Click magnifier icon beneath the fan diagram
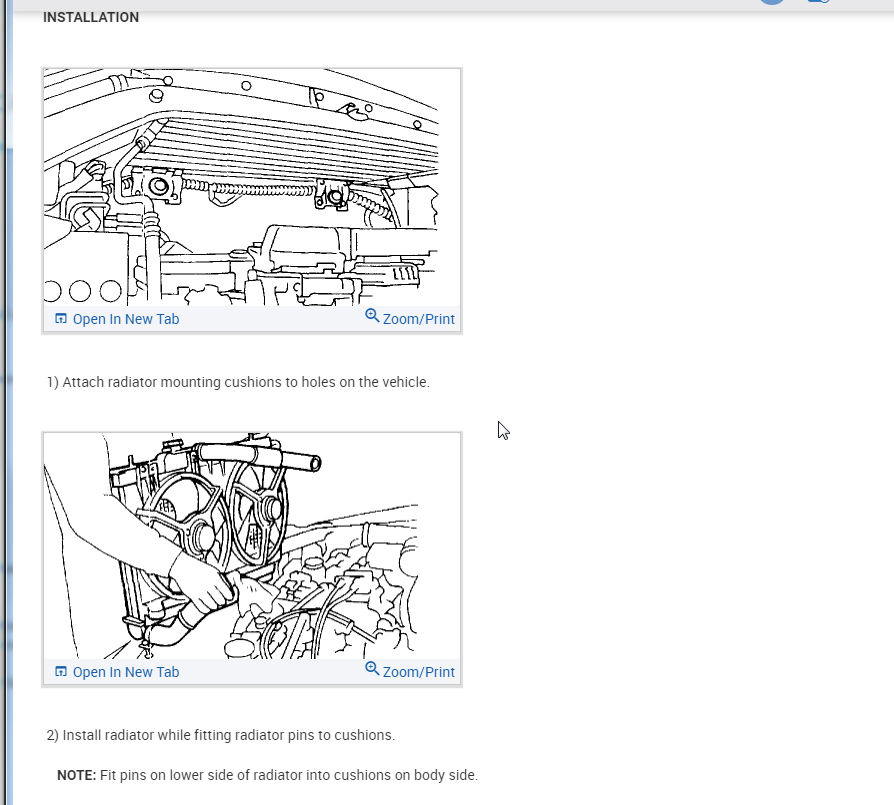Viewport: 894px width, 805px height. click(x=372, y=668)
